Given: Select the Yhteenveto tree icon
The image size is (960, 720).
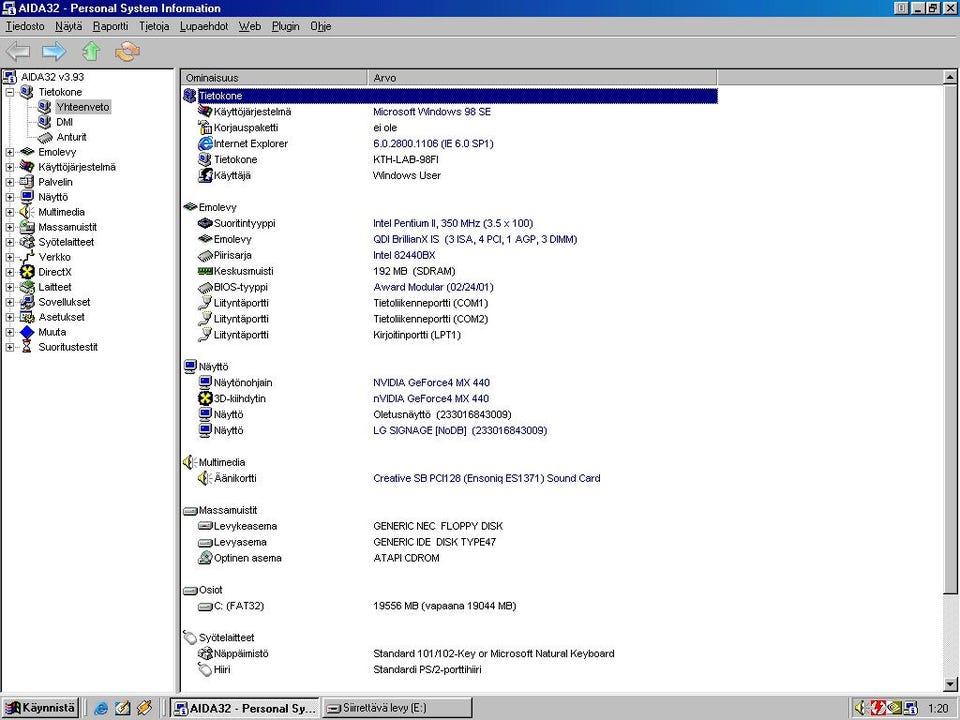Looking at the screenshot, I should tap(44, 107).
